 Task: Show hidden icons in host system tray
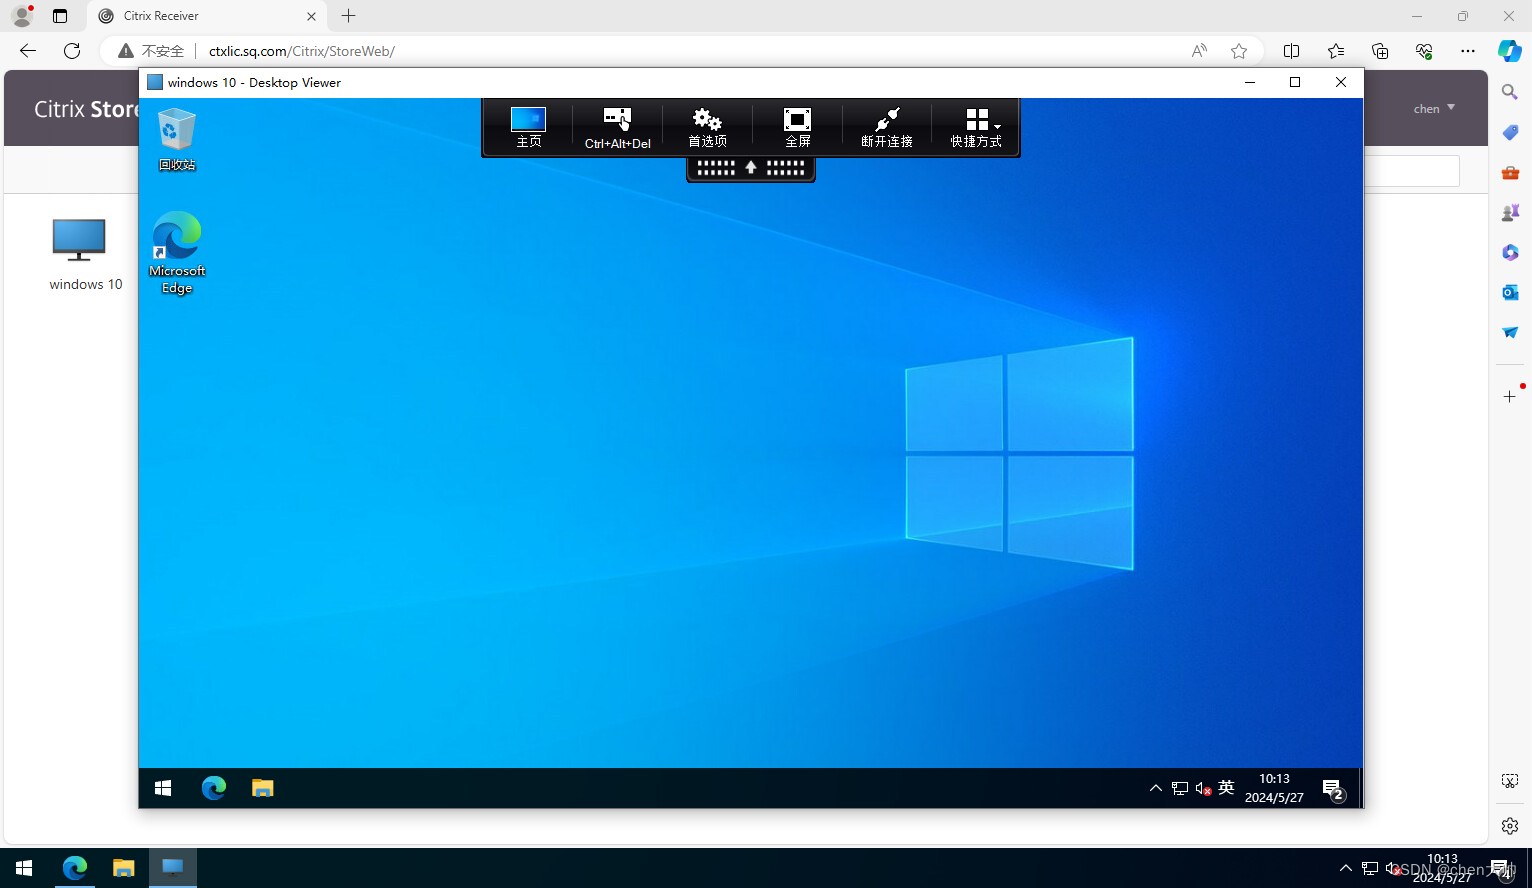pos(1346,868)
